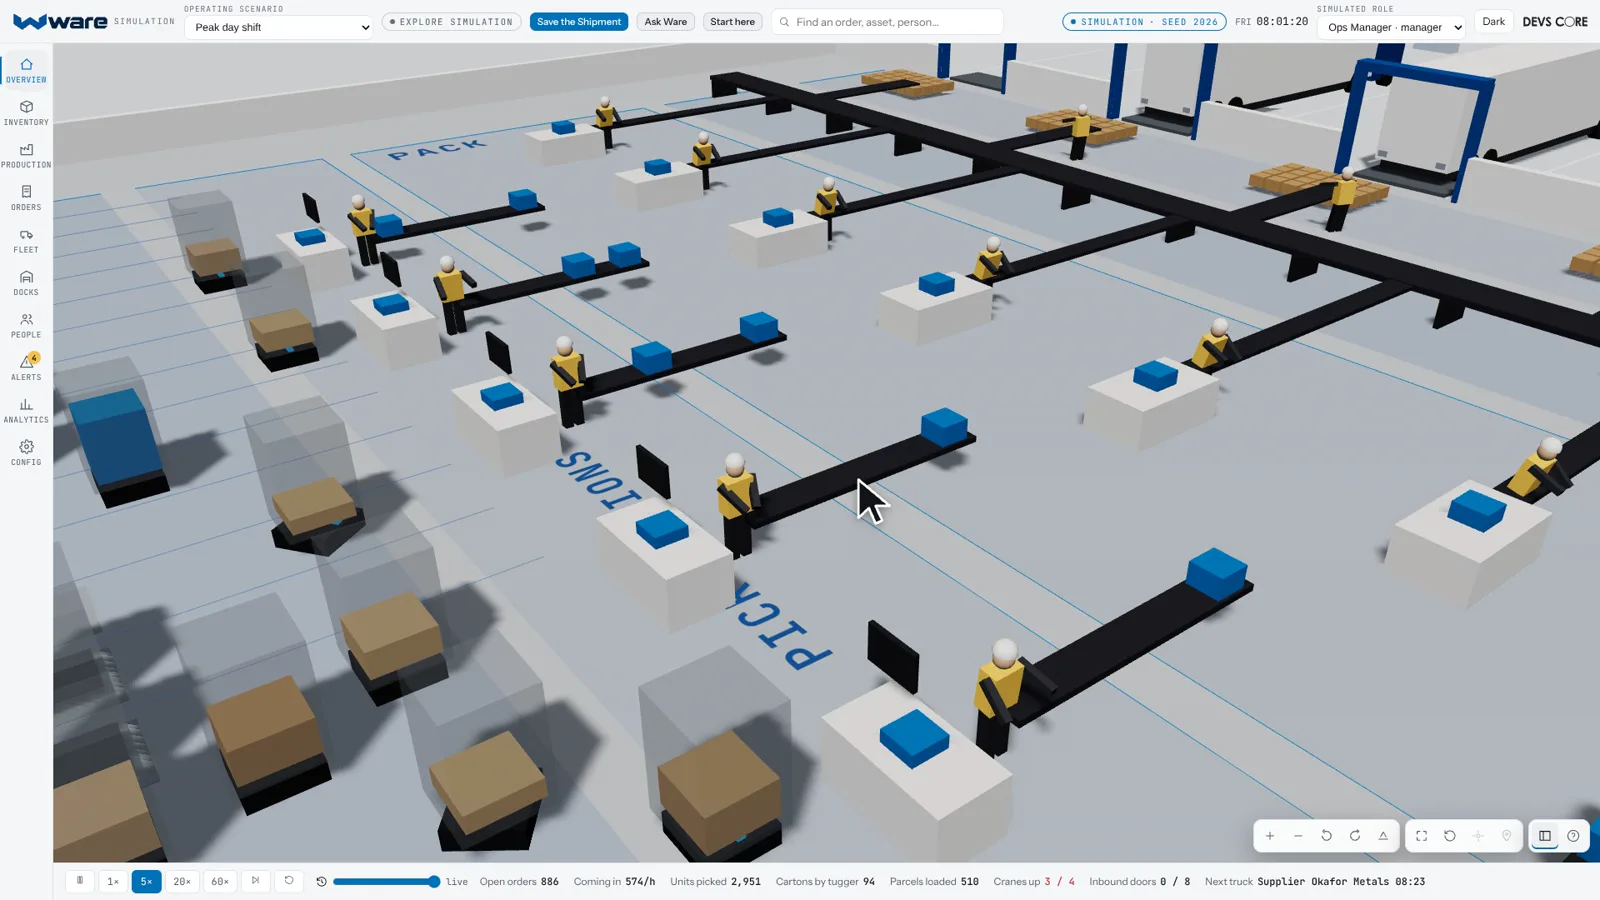Open the help question mark icon
The height and width of the screenshot is (900, 1600).
click(1573, 836)
